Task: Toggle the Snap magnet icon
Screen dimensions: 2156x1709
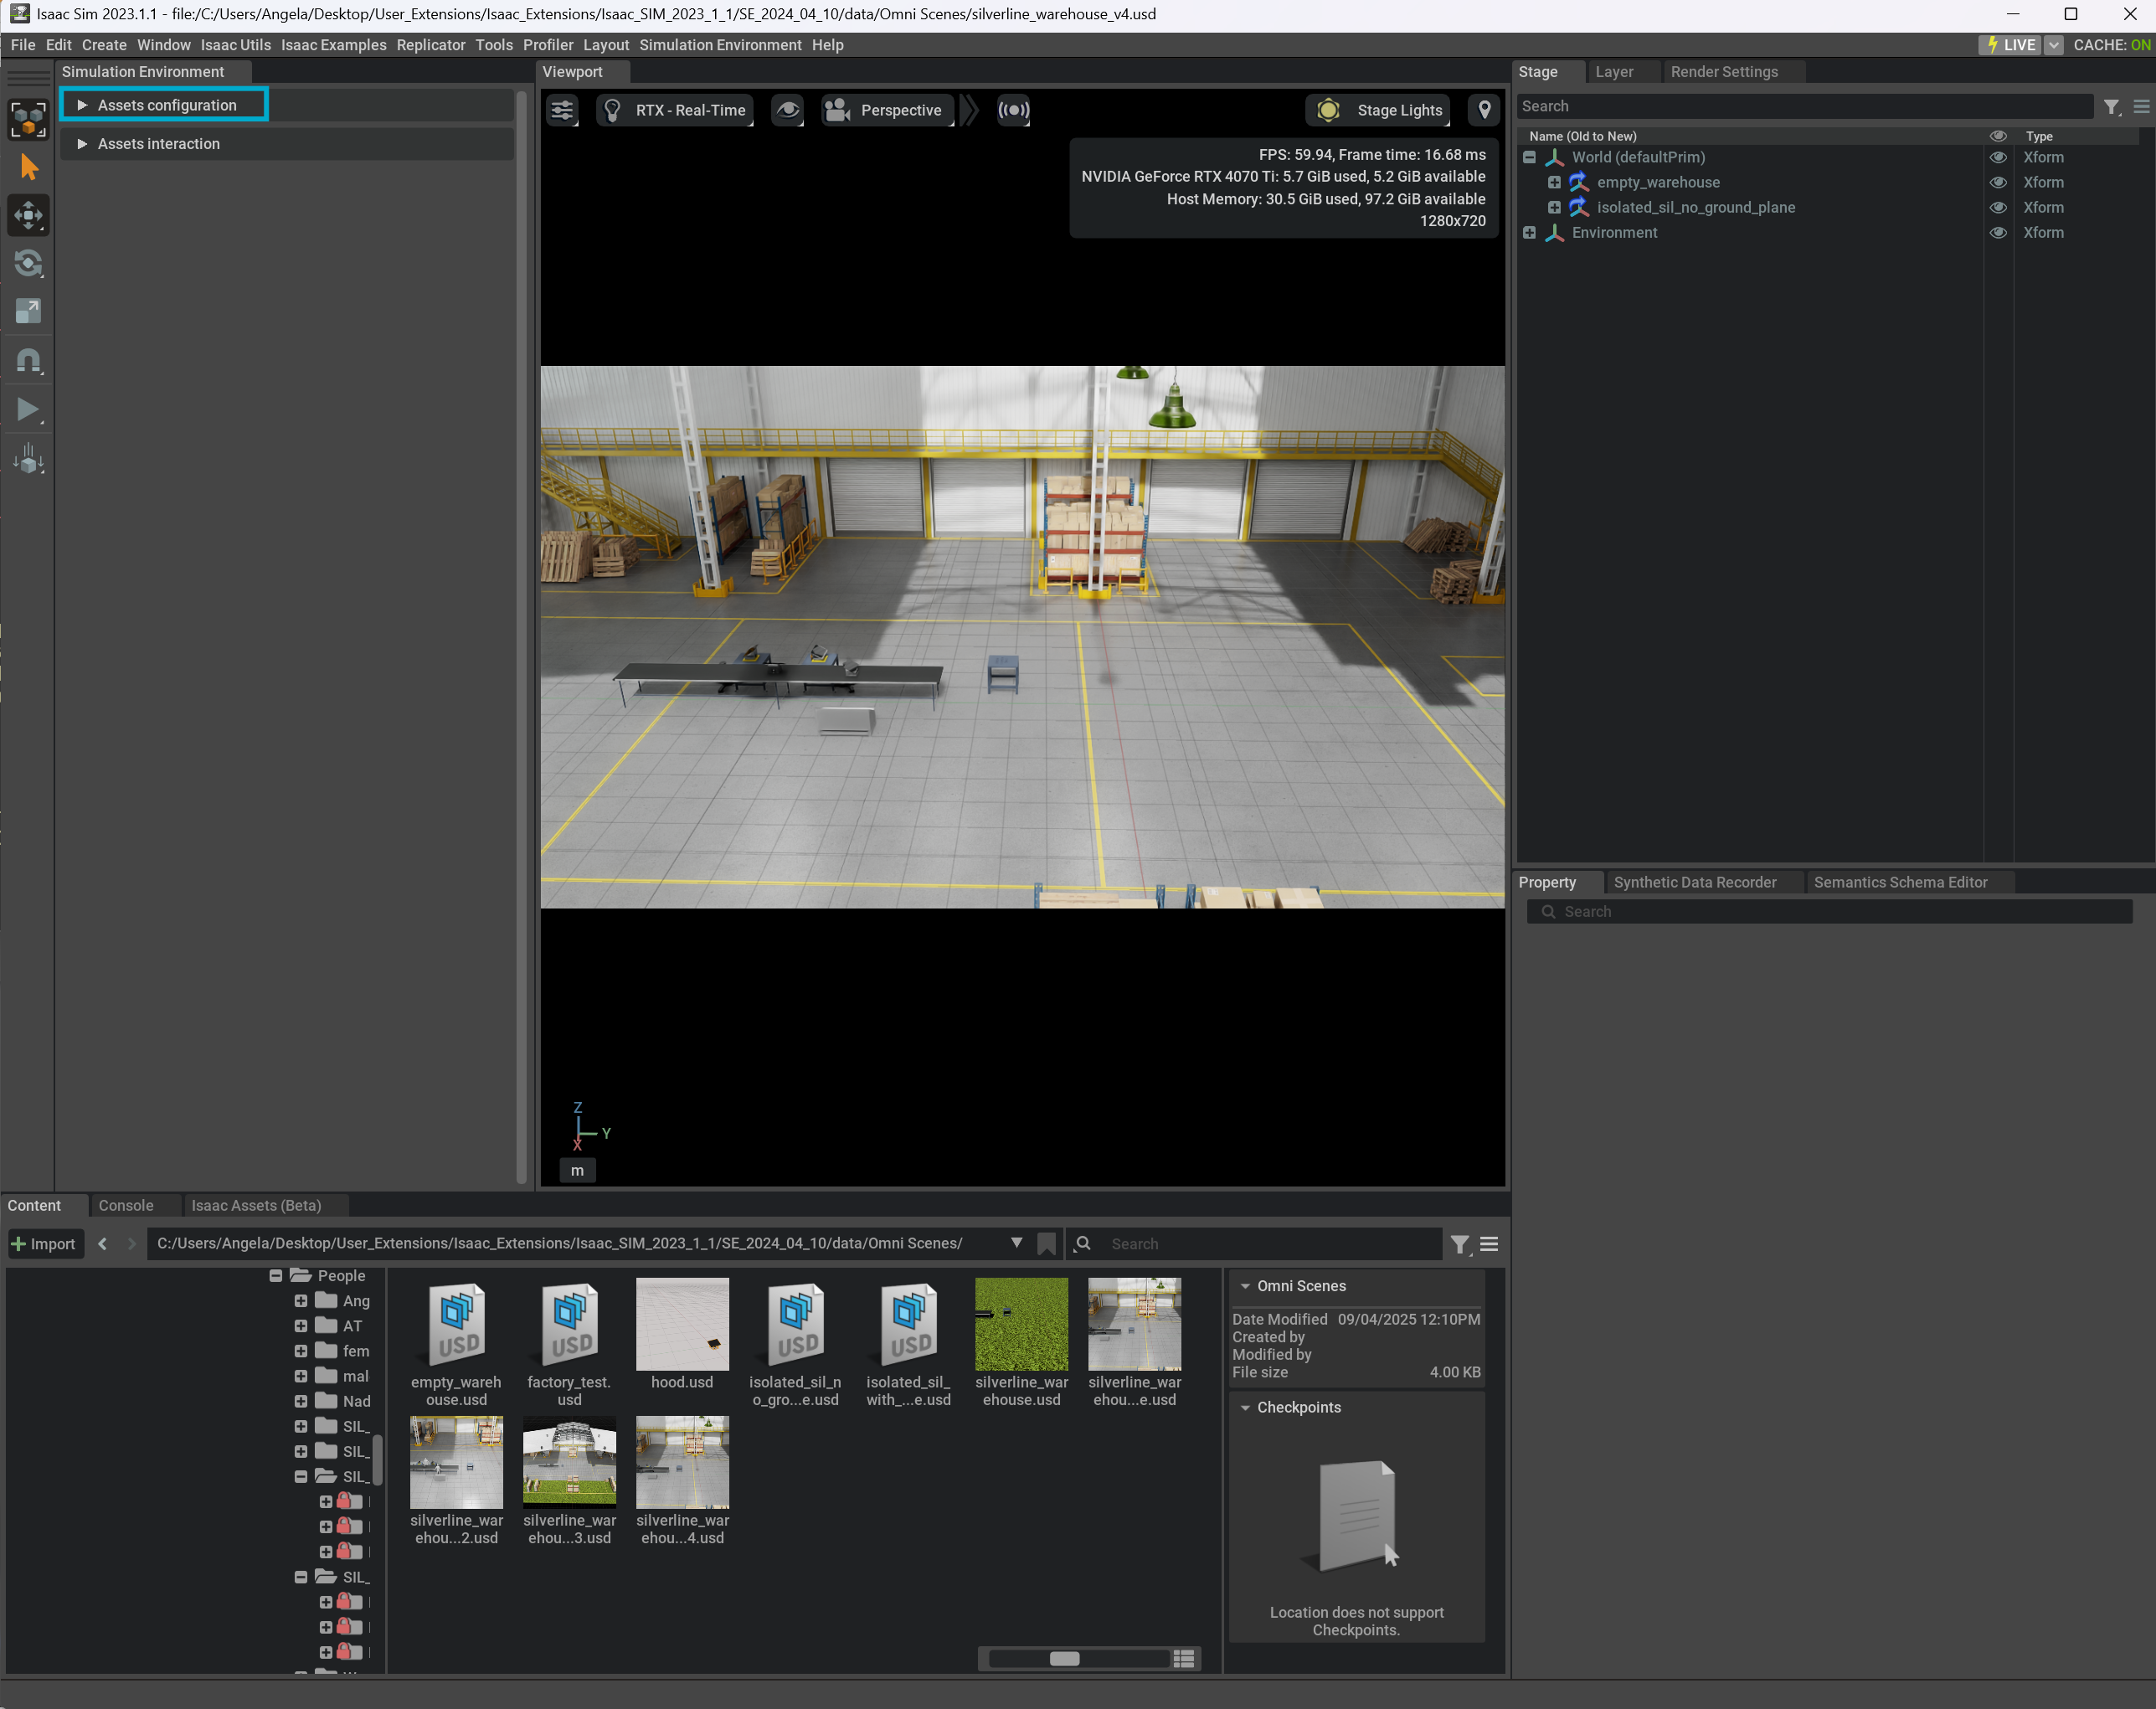Action: 28,360
